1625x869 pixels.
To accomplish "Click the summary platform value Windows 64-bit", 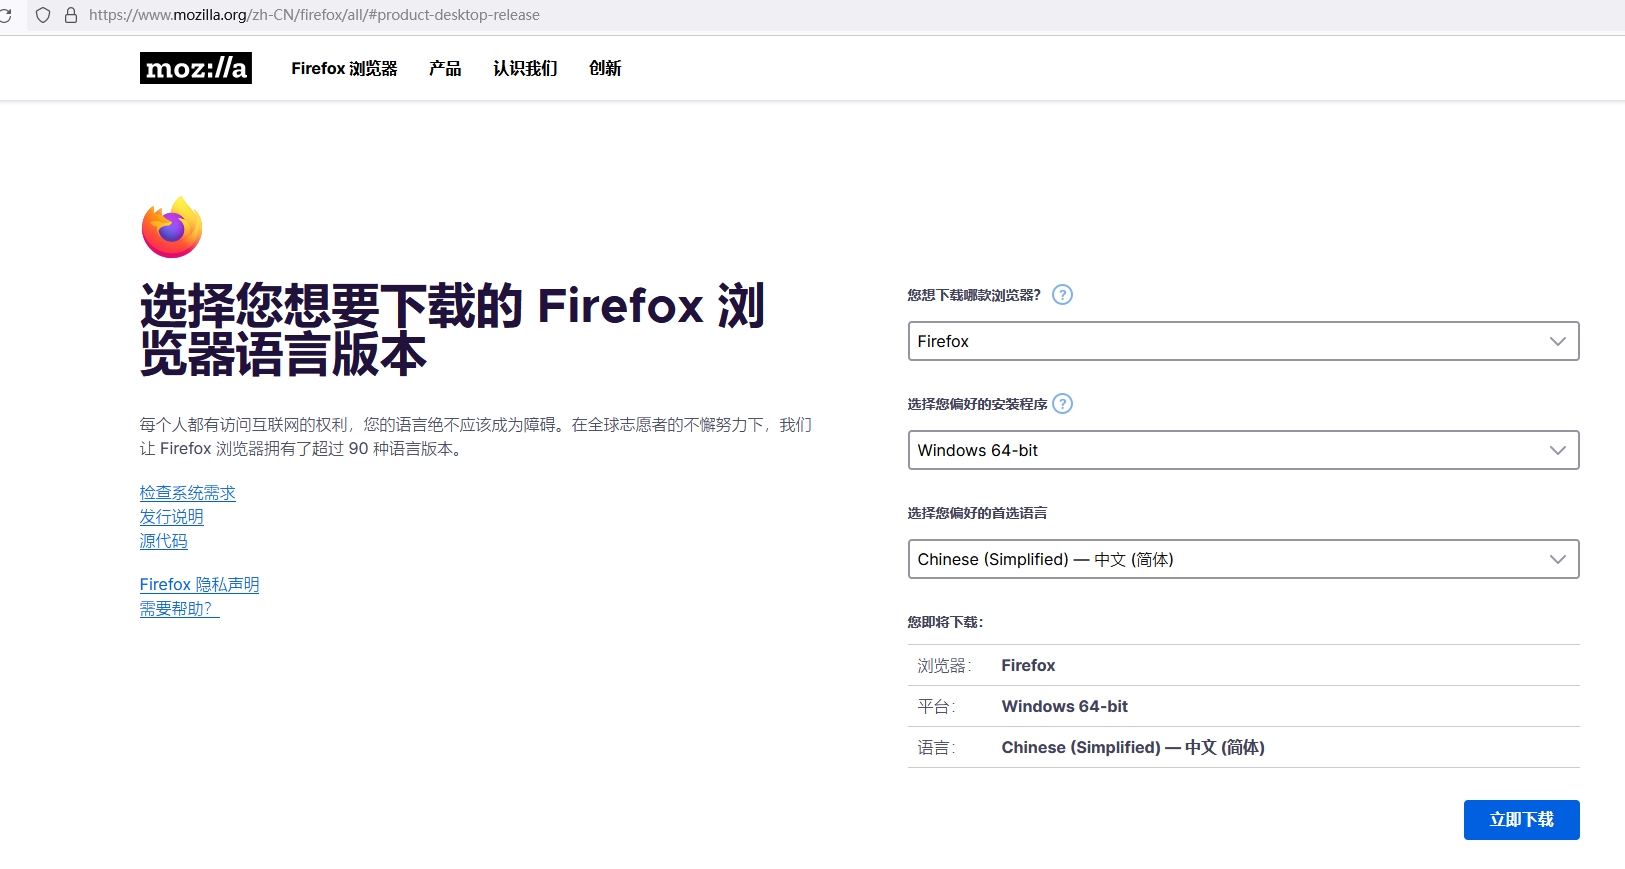I will [x=1065, y=707].
